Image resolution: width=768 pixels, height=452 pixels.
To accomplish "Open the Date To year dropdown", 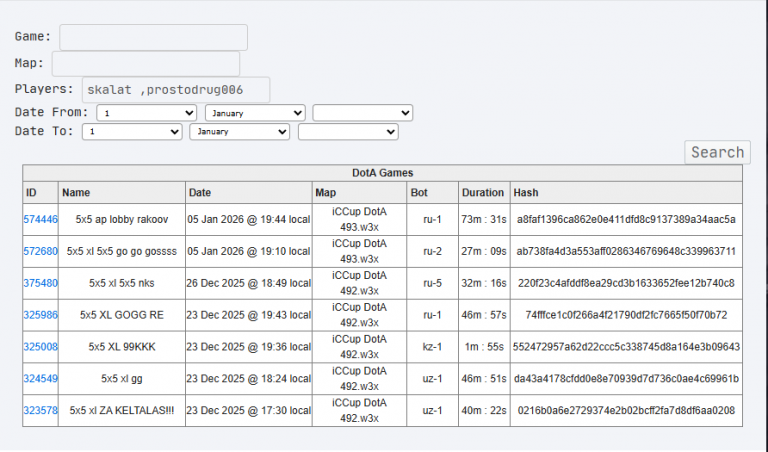I will (348, 132).
